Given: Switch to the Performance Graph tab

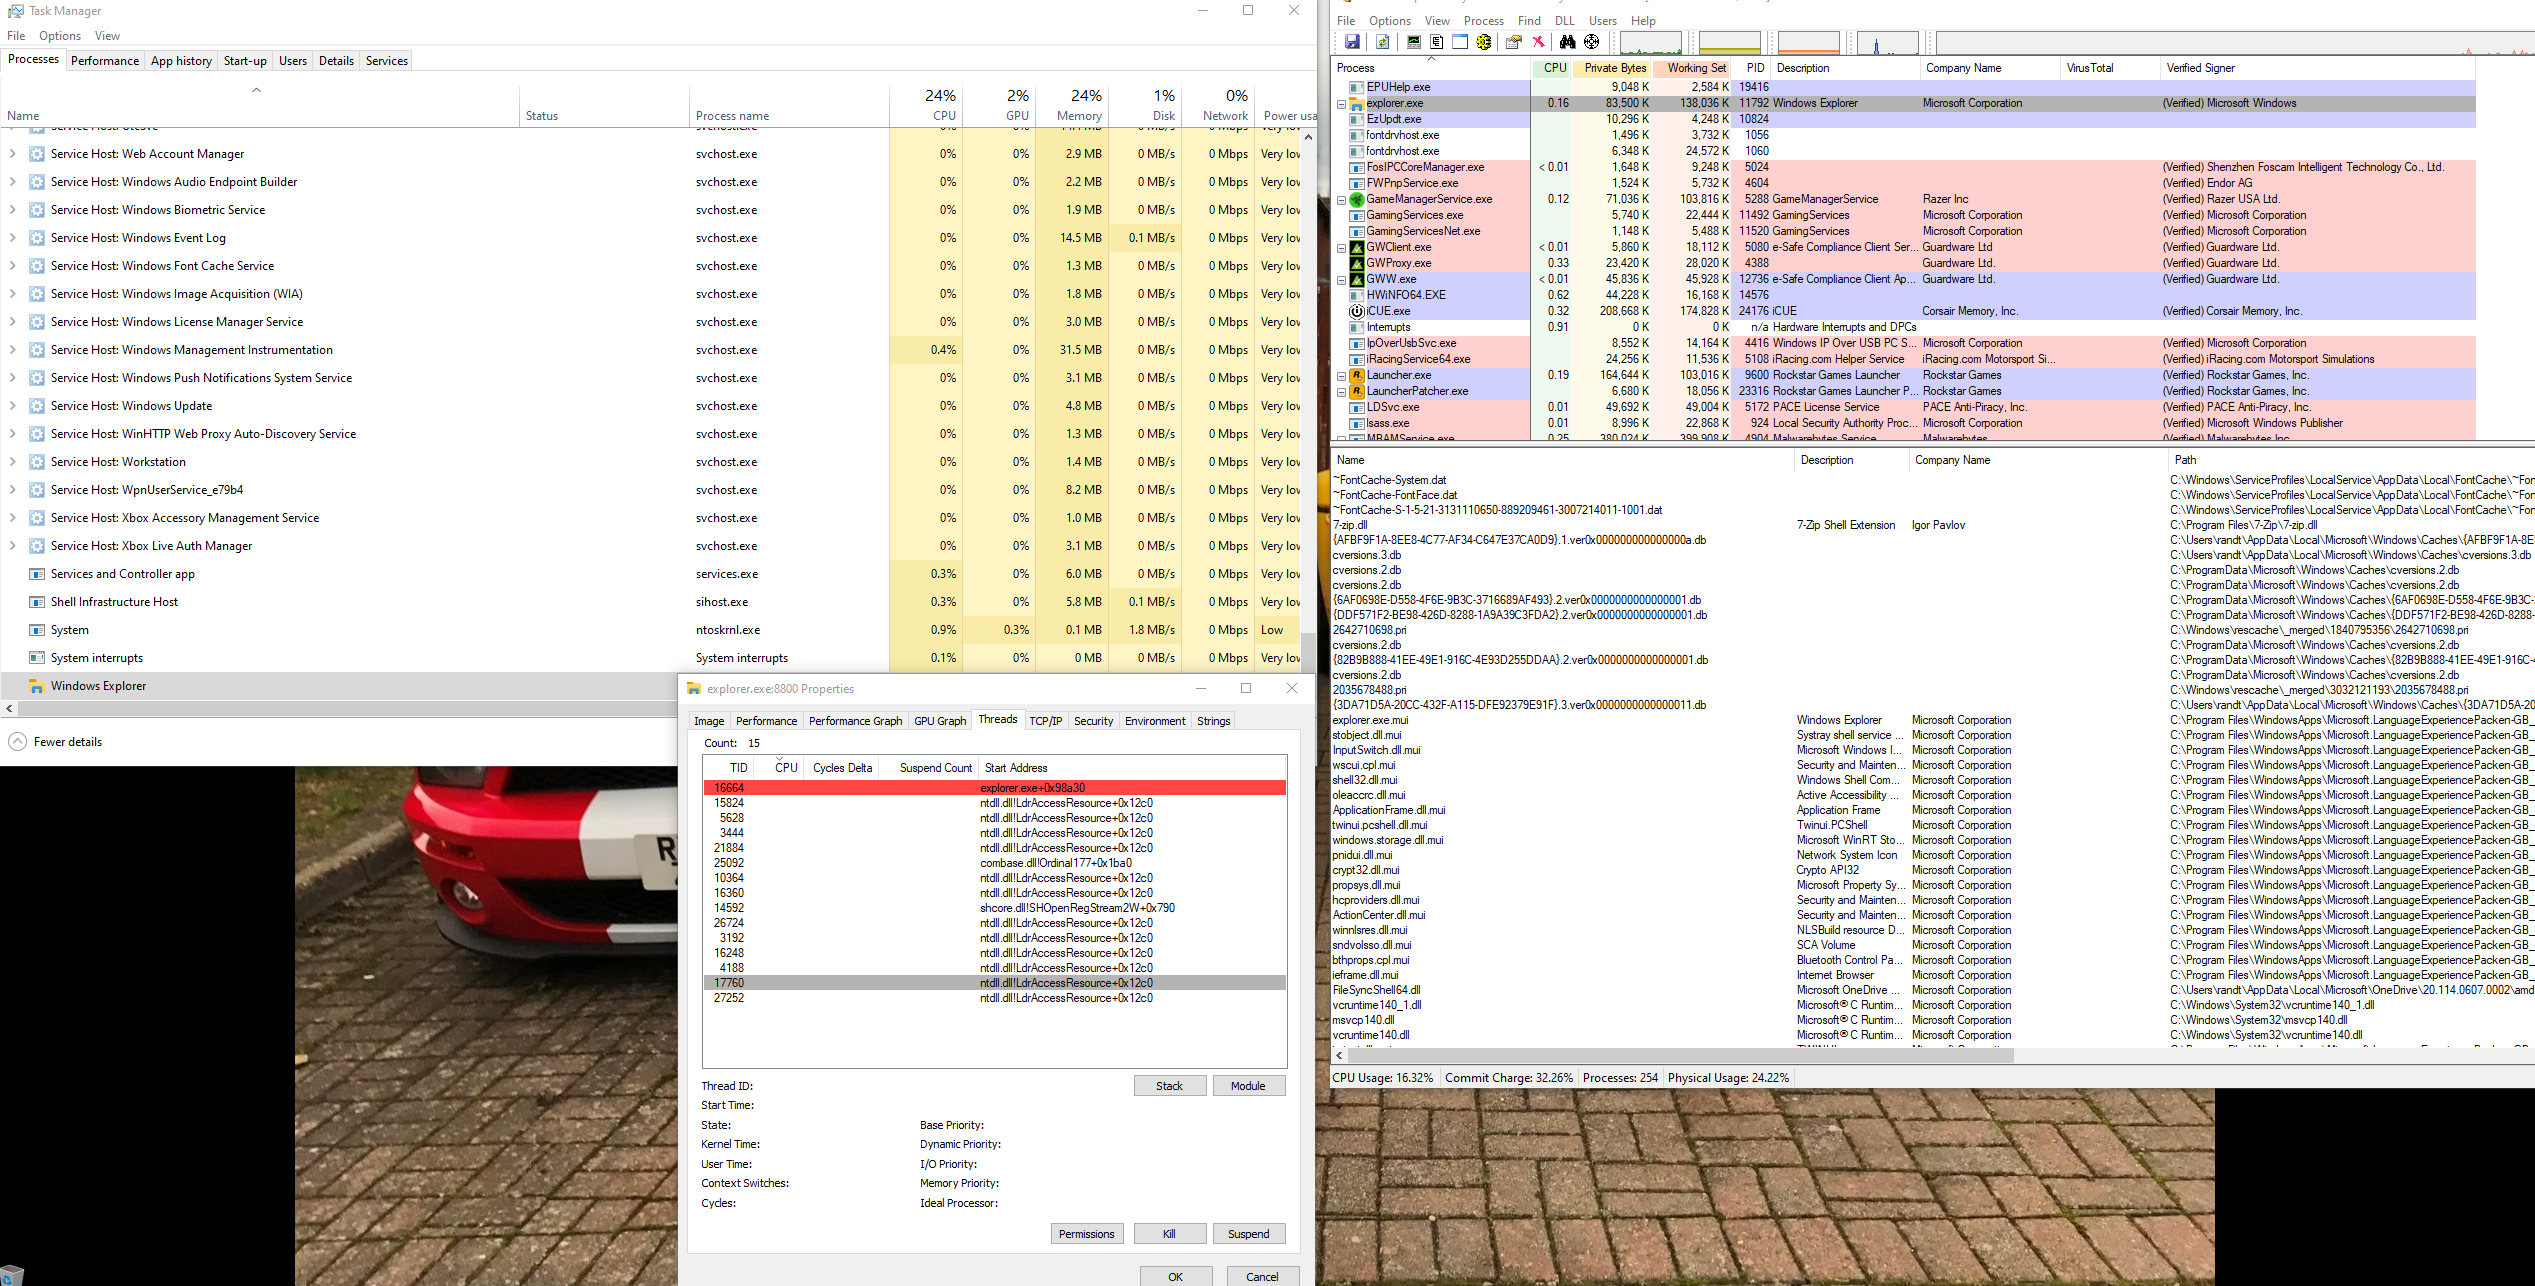Looking at the screenshot, I should coord(855,721).
